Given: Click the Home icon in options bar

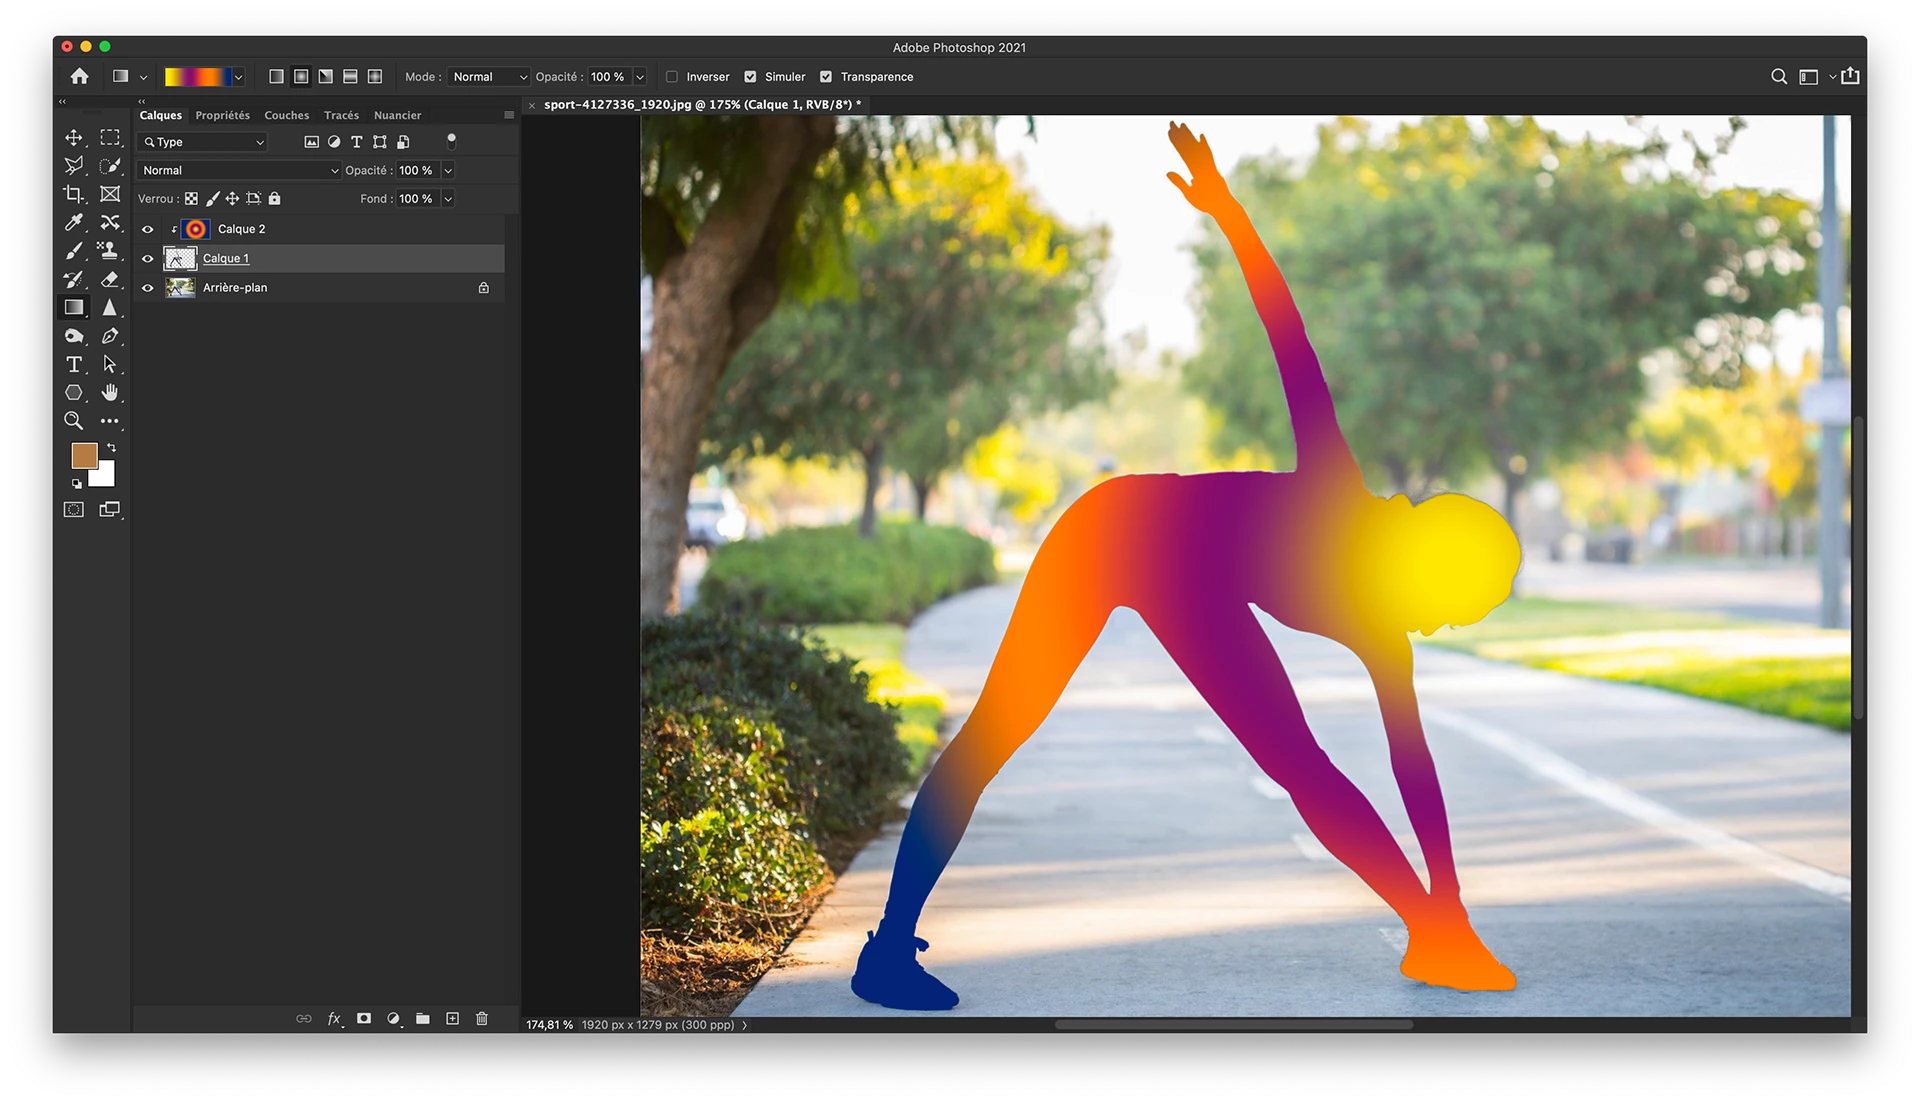Looking at the screenshot, I should 80,77.
